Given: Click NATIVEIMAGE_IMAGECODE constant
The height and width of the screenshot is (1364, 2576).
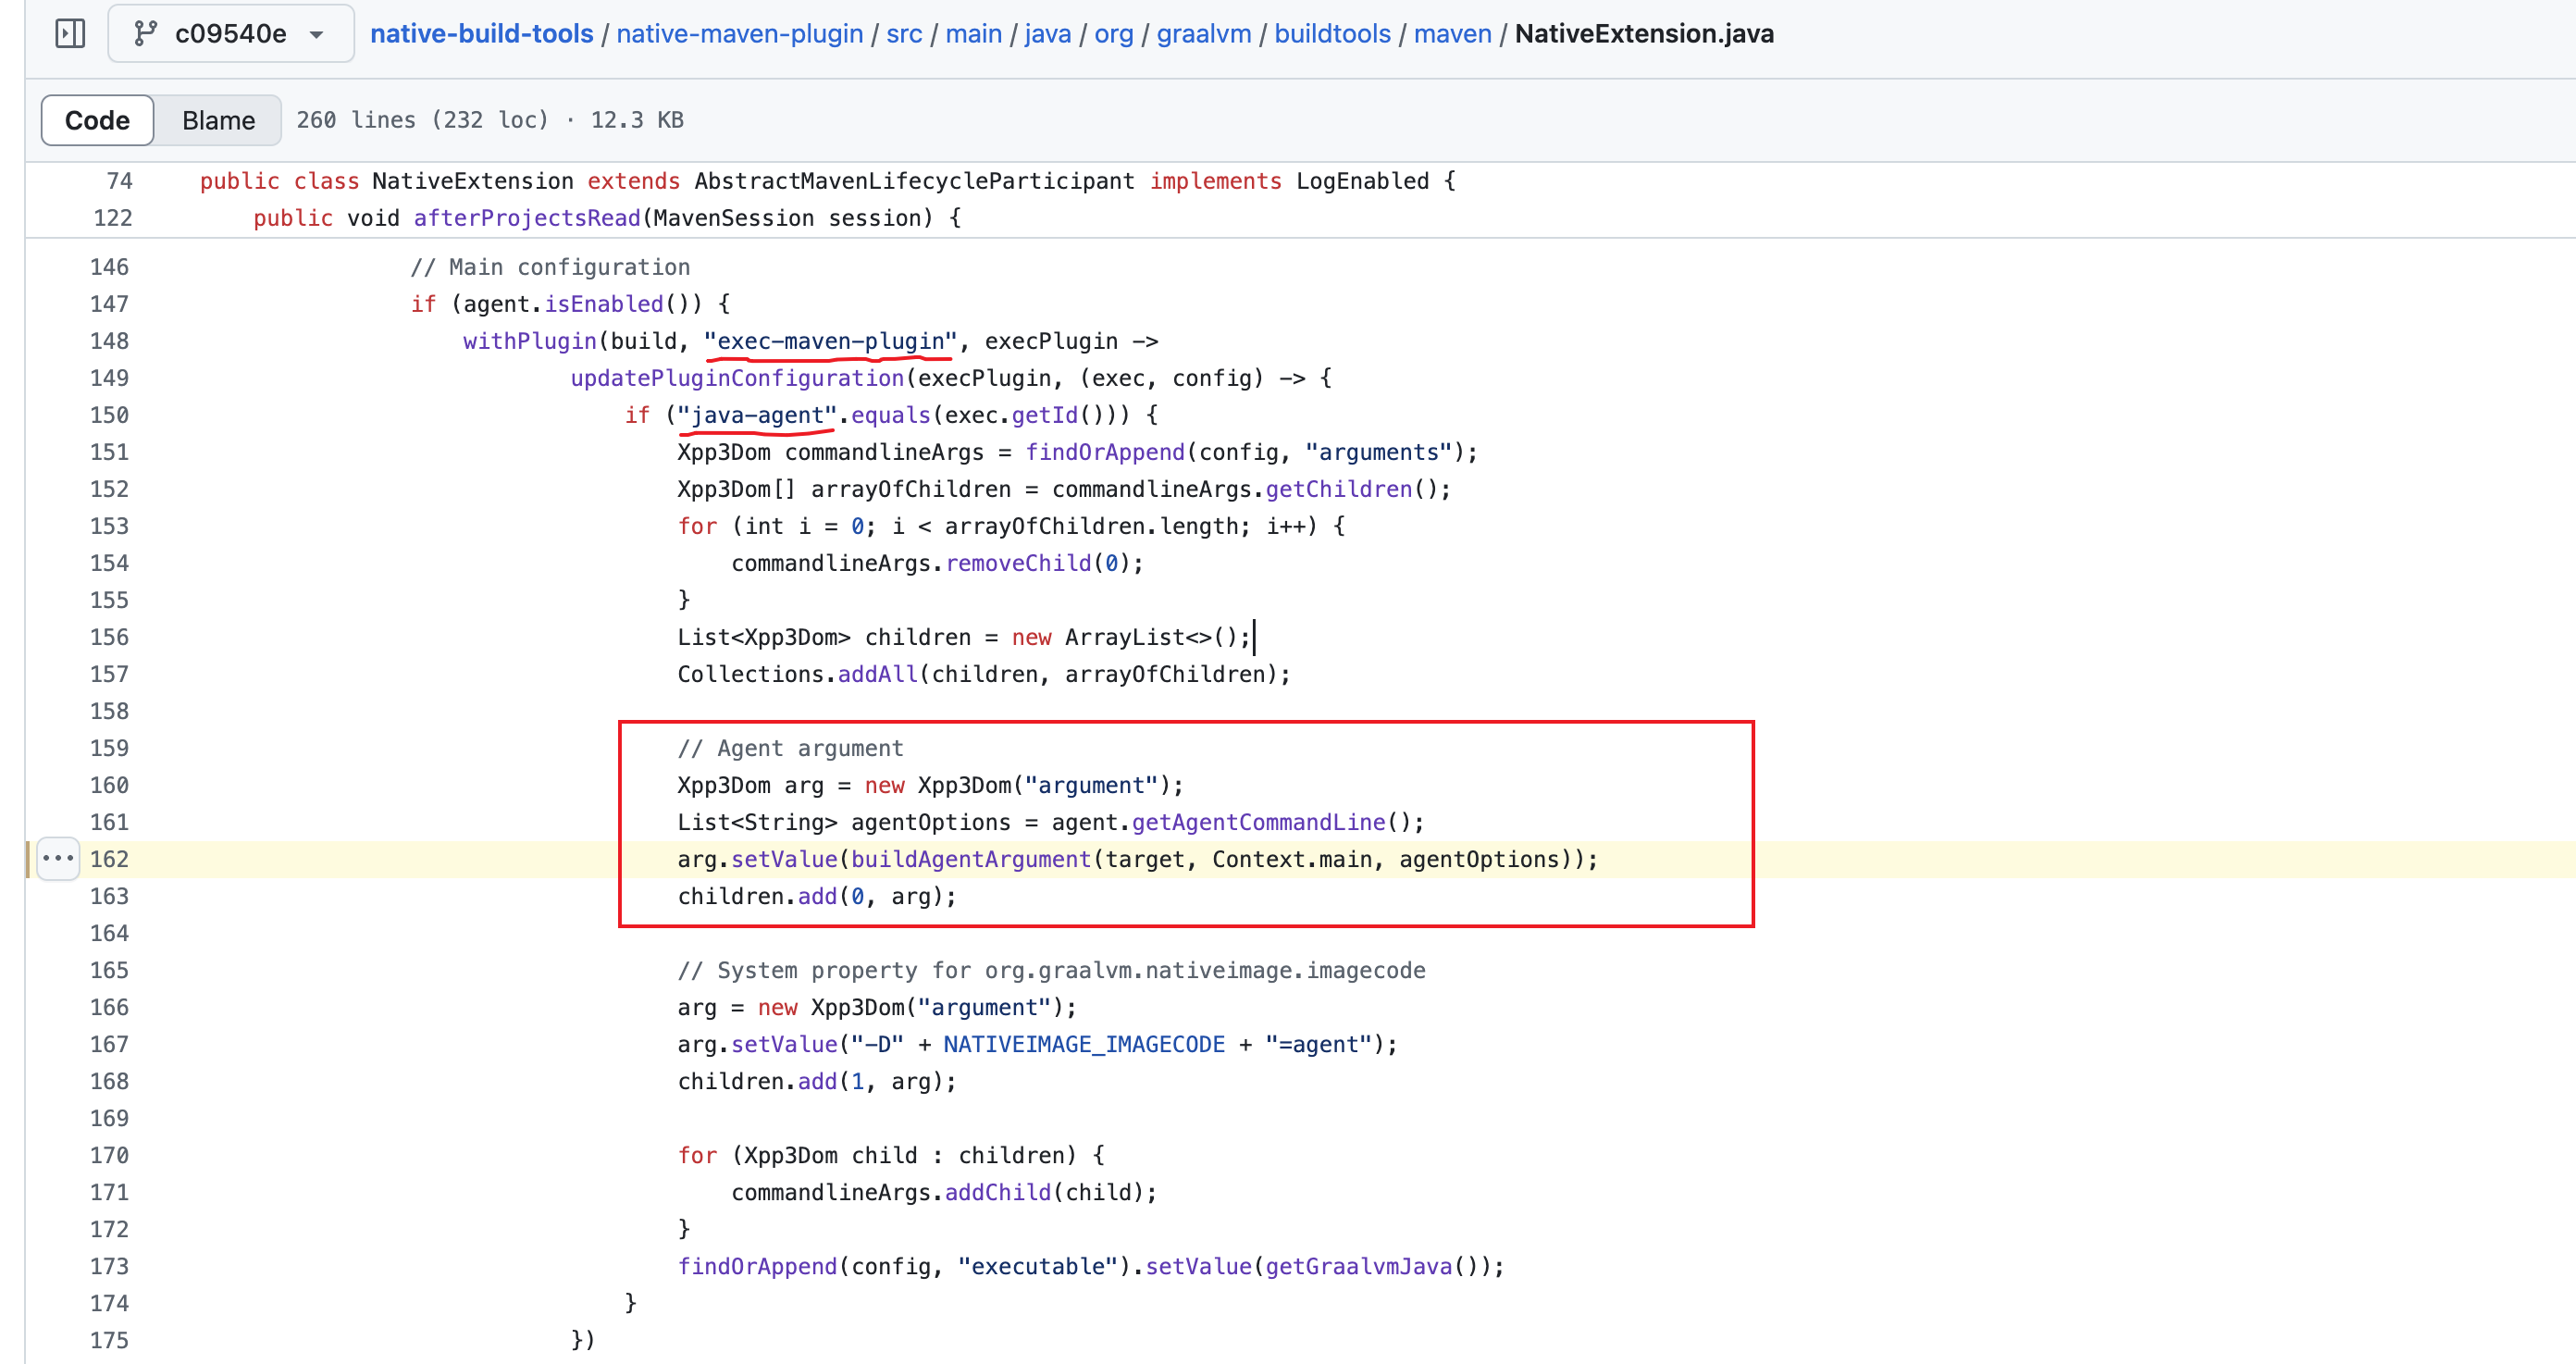Looking at the screenshot, I should click(x=1084, y=1044).
